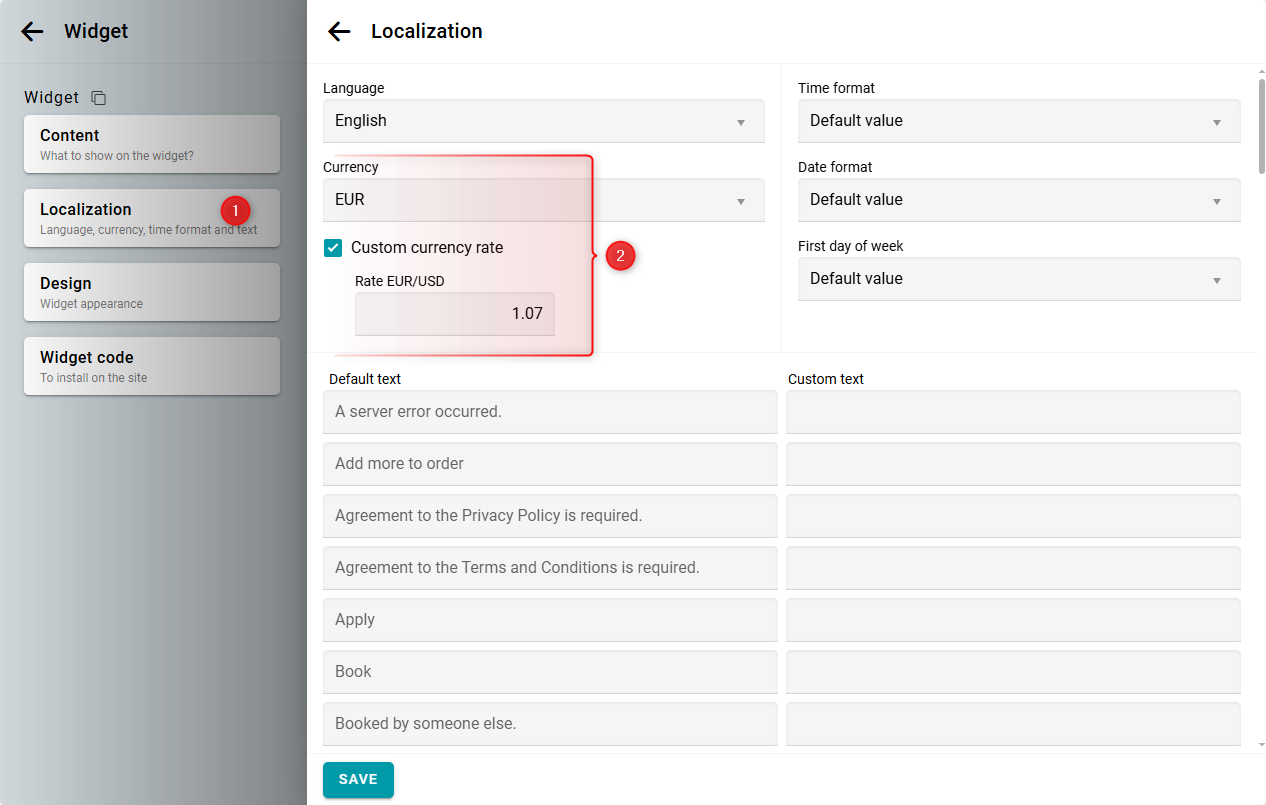Open the Time format dropdown
The height and width of the screenshot is (805, 1266).
(x=1018, y=121)
